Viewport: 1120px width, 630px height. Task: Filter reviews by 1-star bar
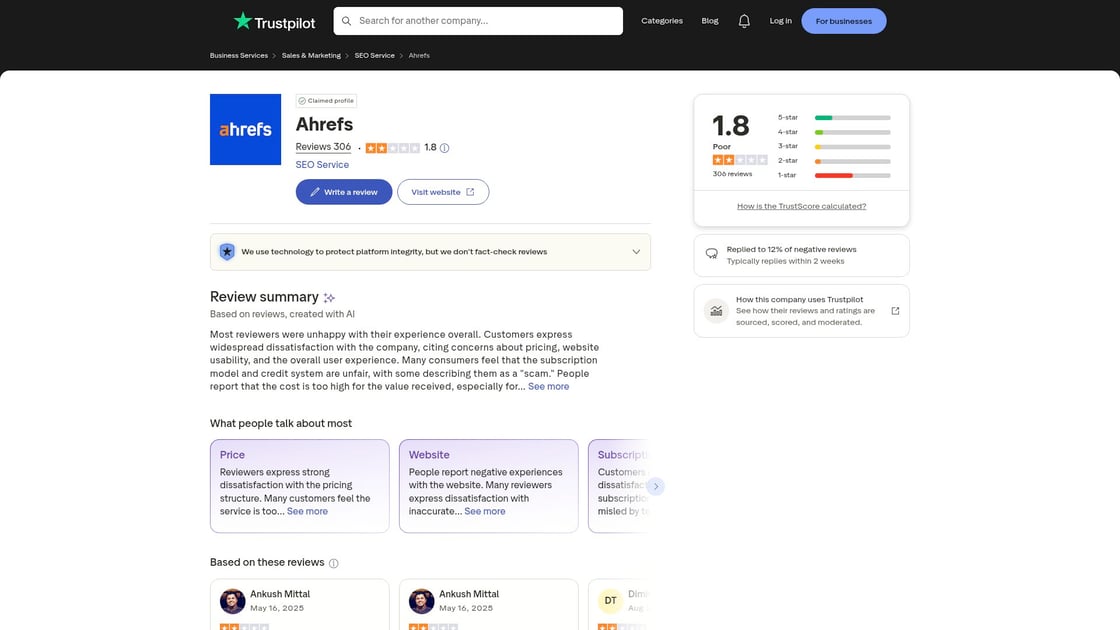(852, 175)
